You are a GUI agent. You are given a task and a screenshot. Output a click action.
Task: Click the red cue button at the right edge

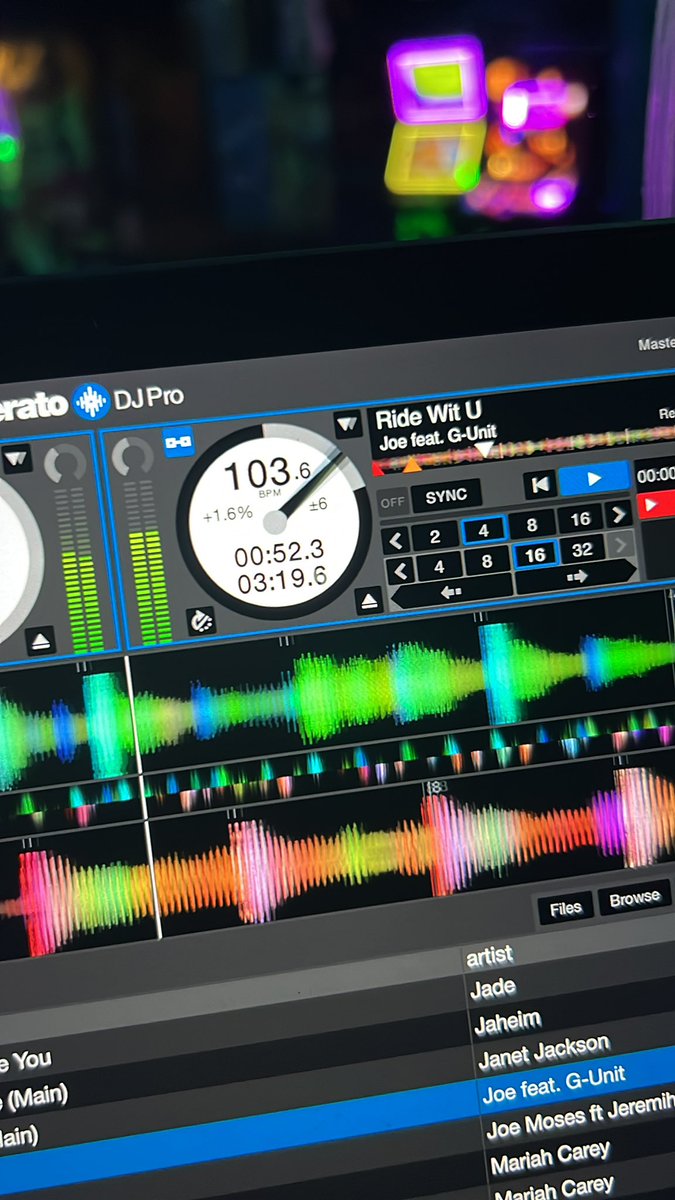(656, 505)
